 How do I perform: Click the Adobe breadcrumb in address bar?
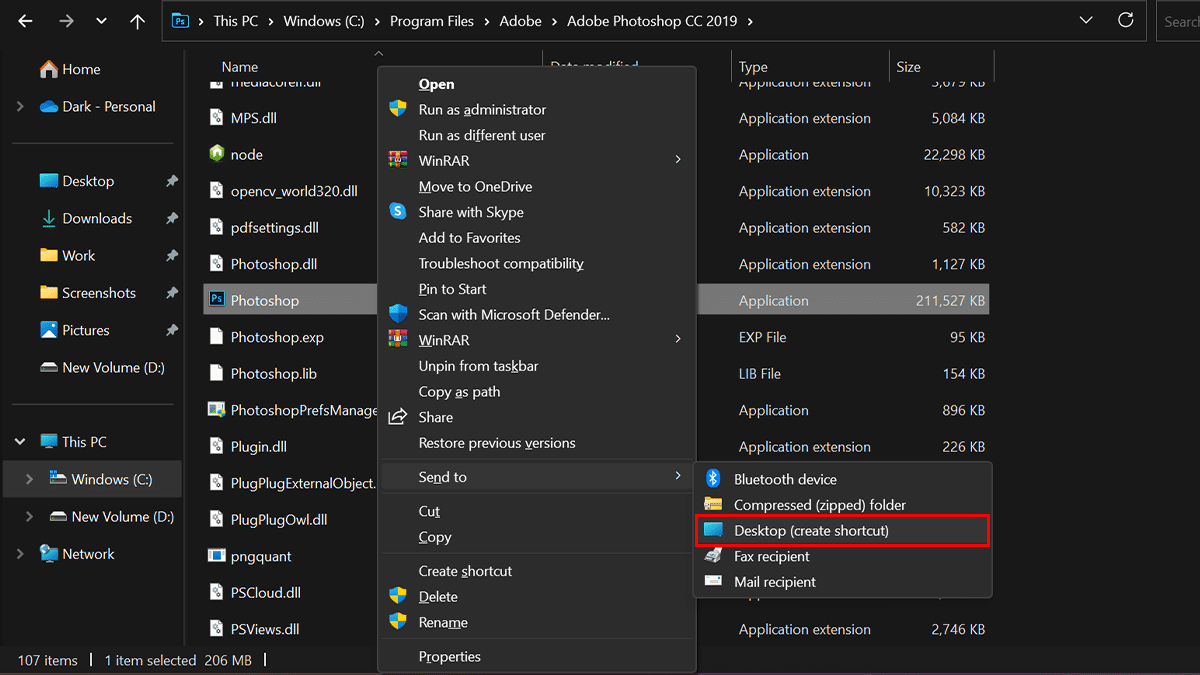tap(520, 21)
